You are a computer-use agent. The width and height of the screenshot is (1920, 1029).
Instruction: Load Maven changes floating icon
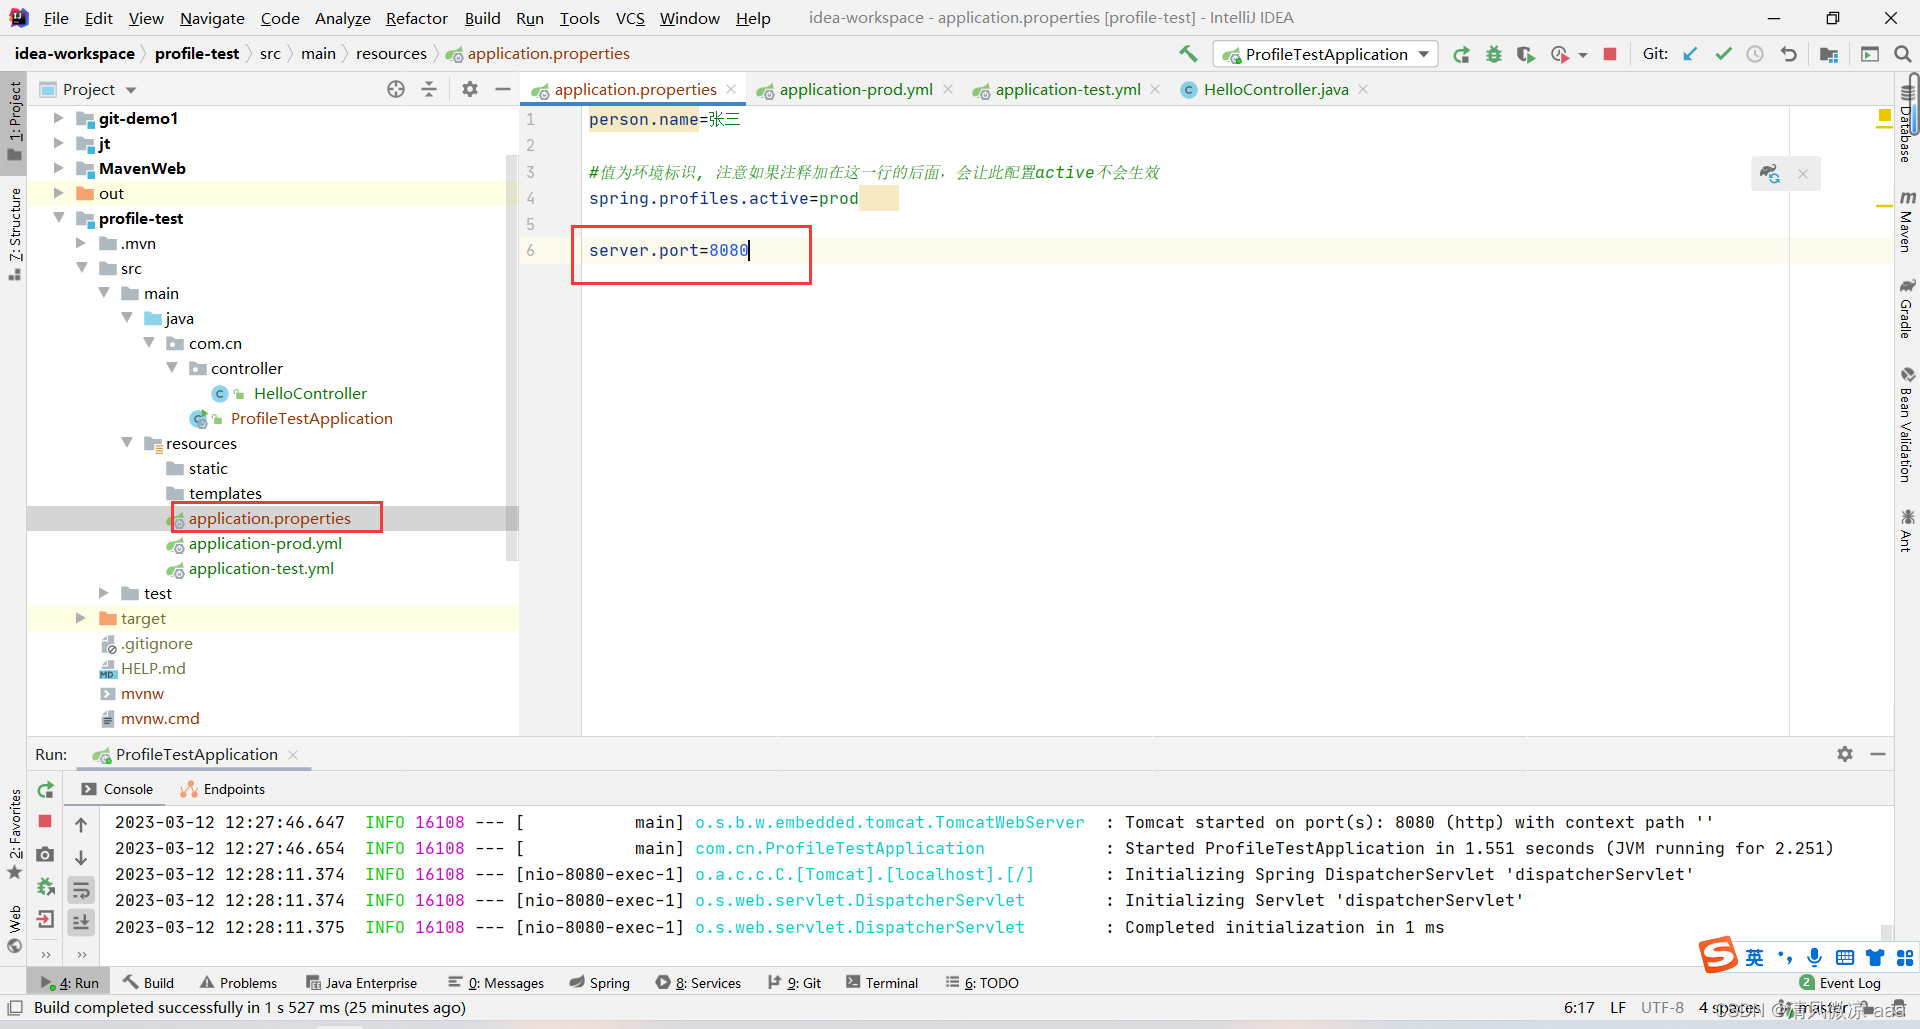1770,174
